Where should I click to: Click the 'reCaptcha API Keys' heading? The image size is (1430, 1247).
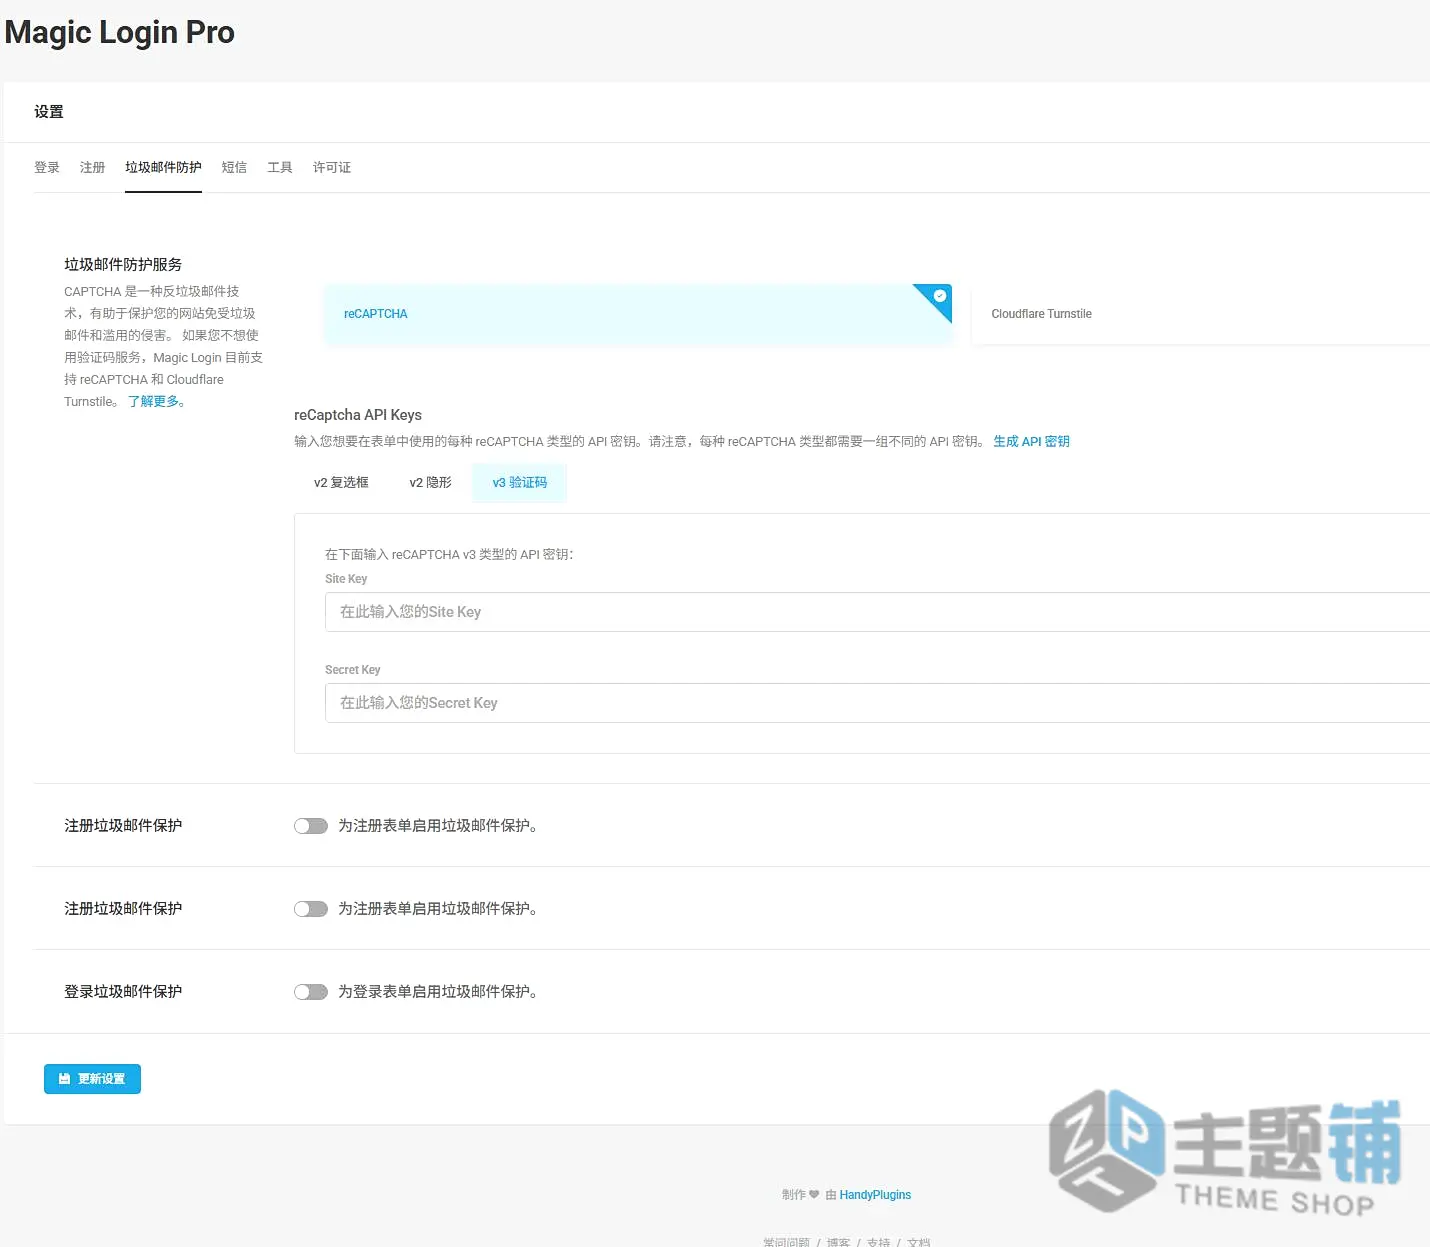[358, 415]
